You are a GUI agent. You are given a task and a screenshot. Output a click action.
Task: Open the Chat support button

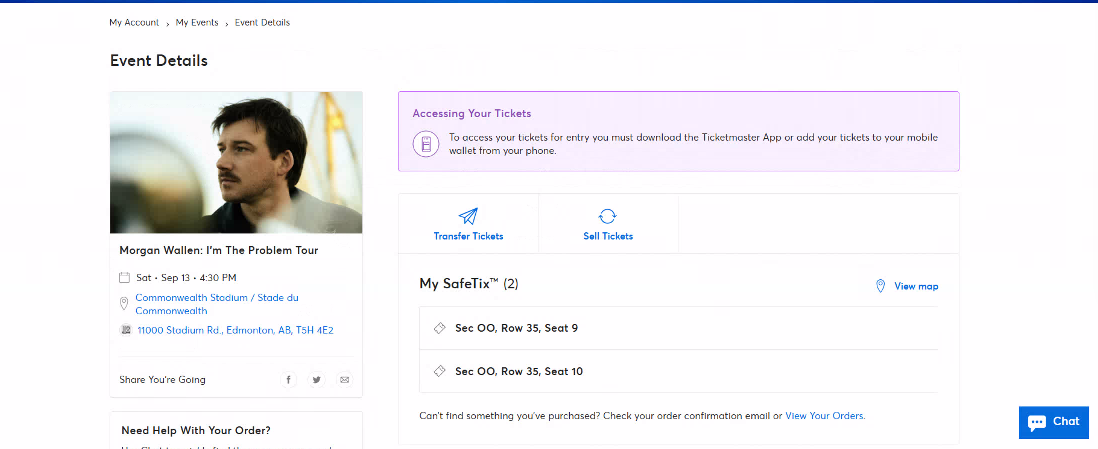[1054, 422]
